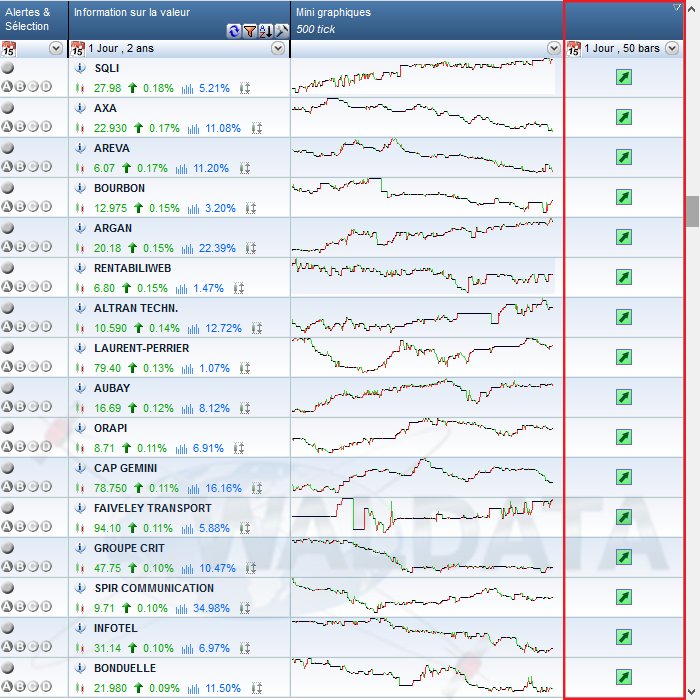700x700 pixels.
Task: Toggle selection B for the AUBAY row
Action: (20, 406)
